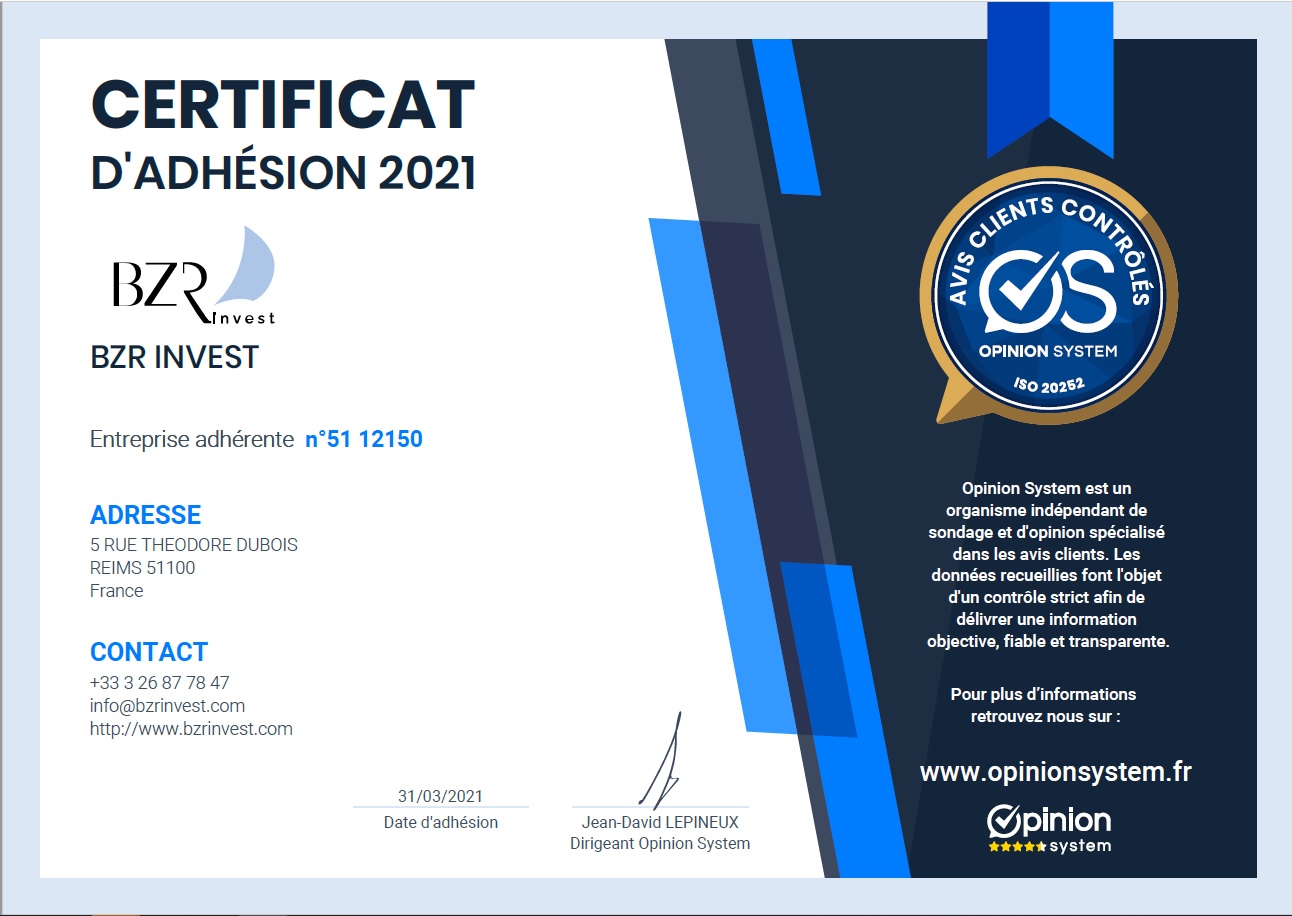Image resolution: width=1292 pixels, height=916 pixels.
Task: Click the Jean-David LEPINEUX name
Action: pos(660,822)
